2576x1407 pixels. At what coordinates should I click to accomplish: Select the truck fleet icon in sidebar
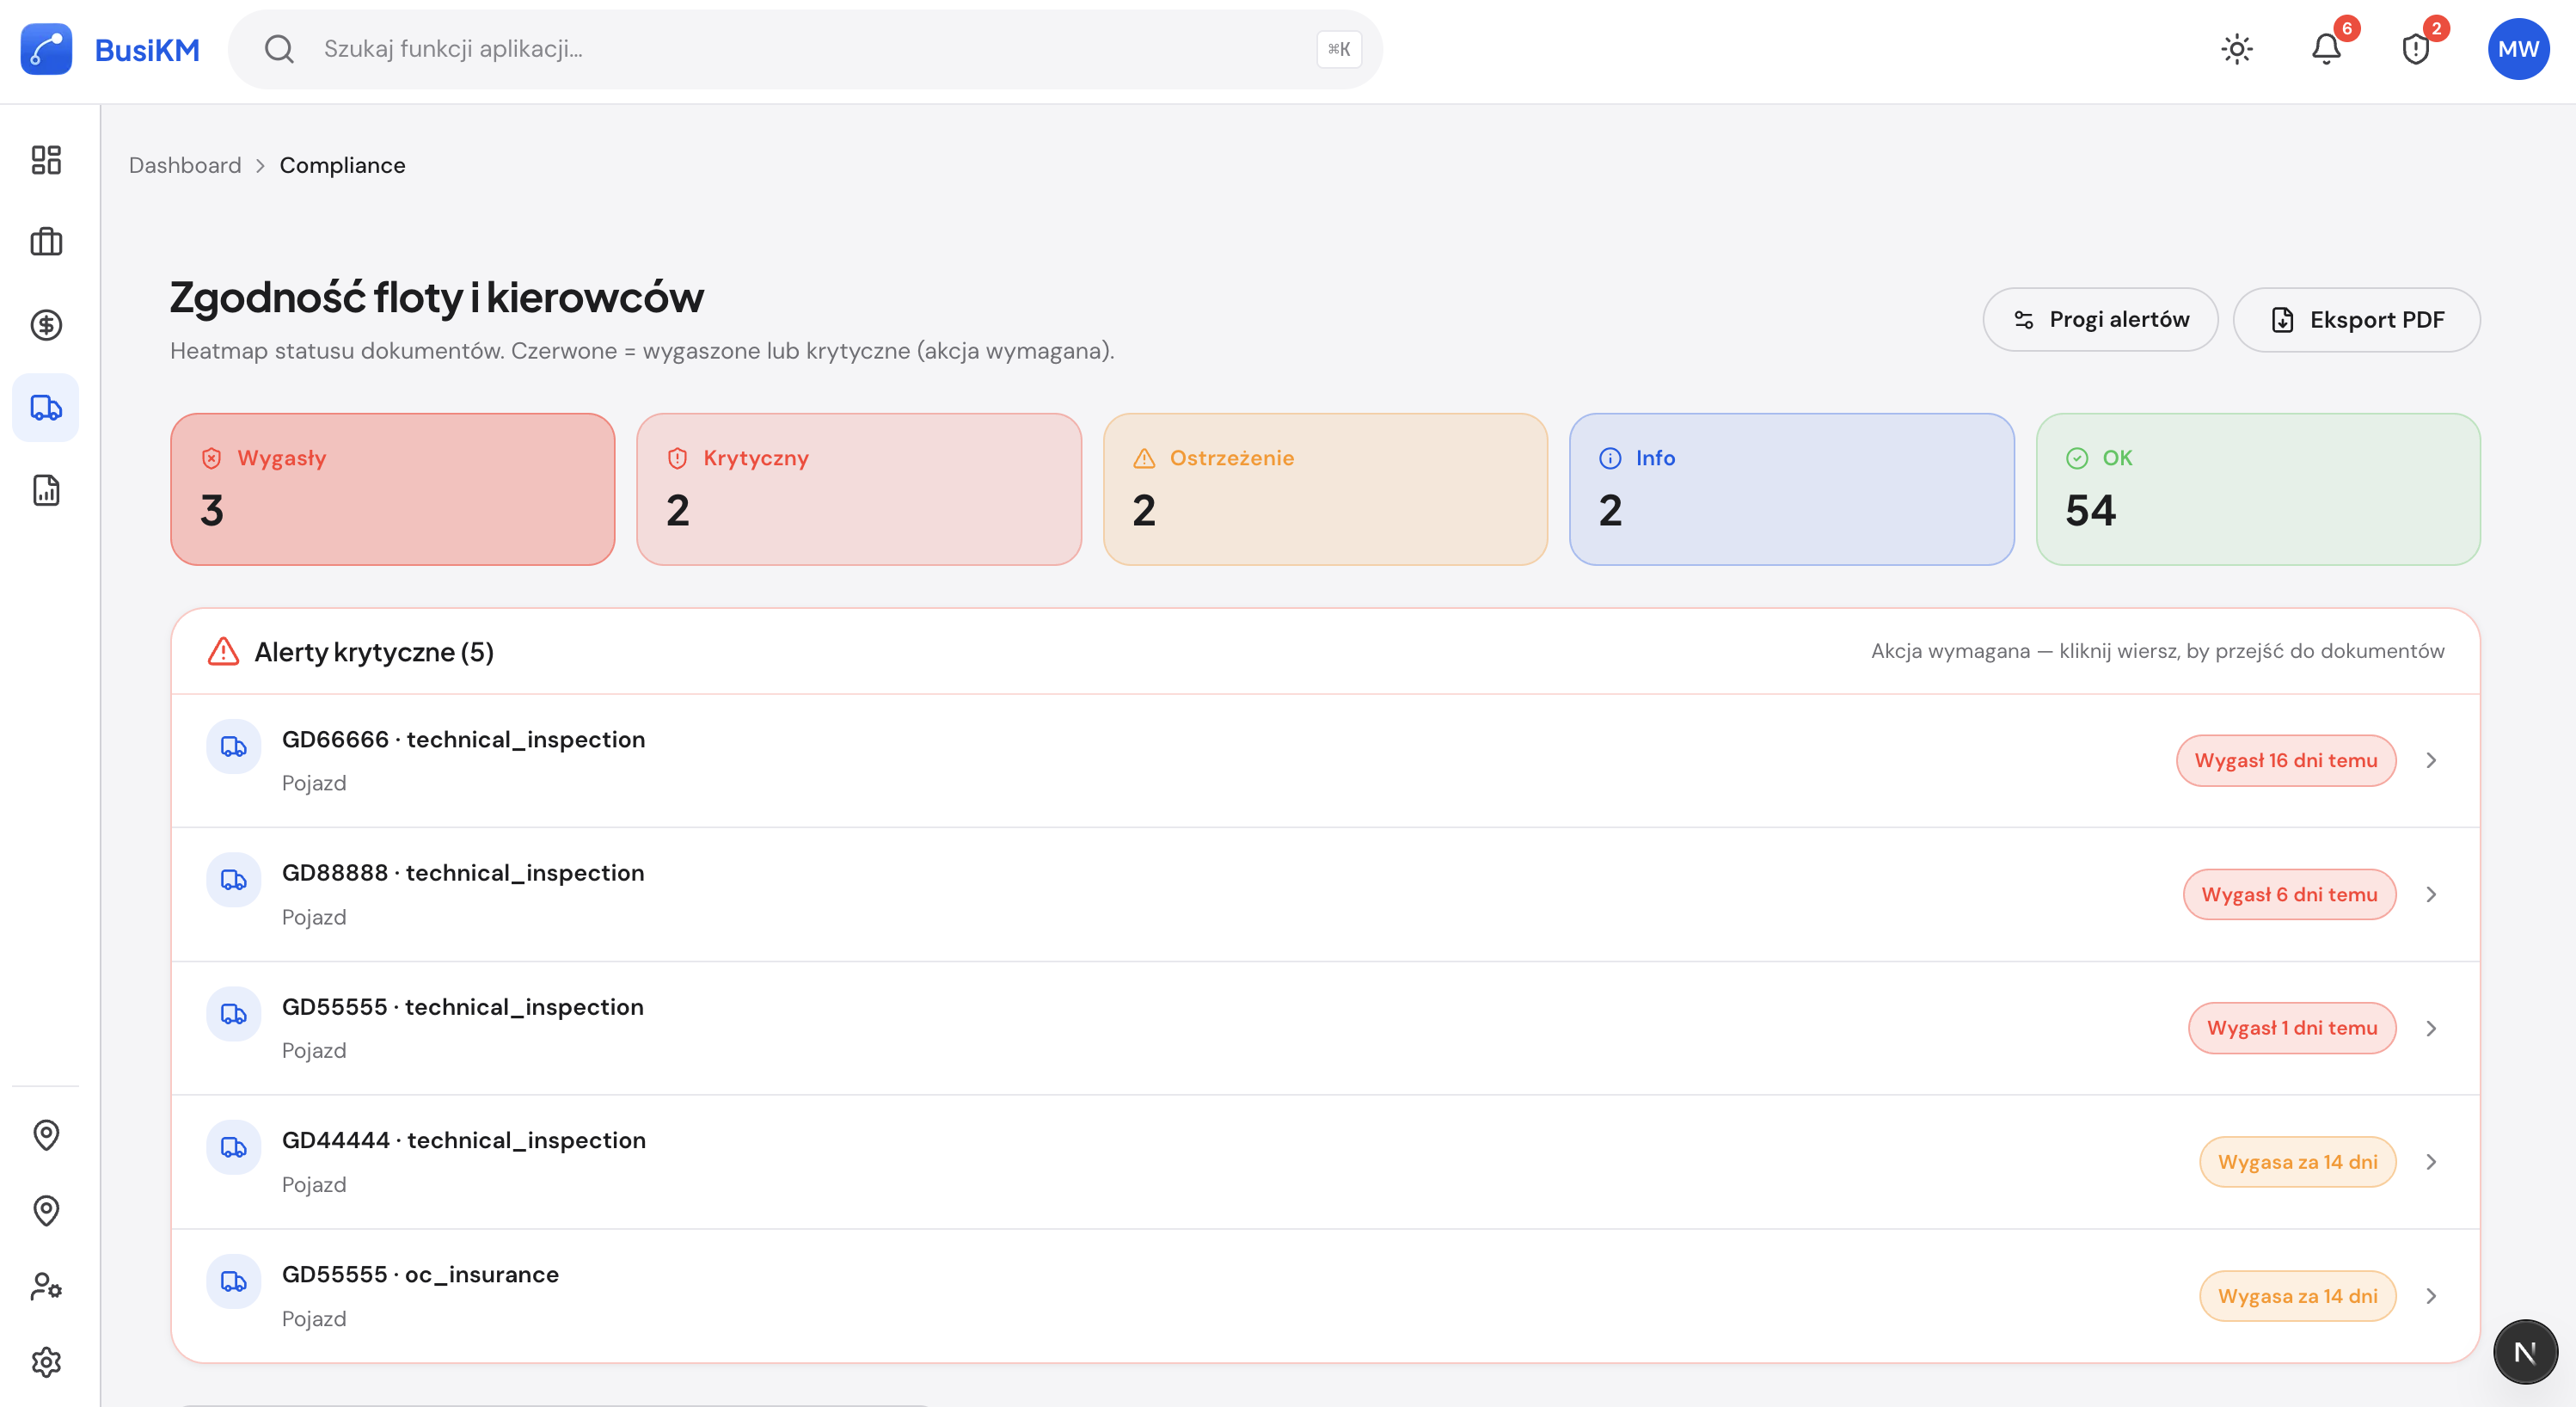(46, 408)
